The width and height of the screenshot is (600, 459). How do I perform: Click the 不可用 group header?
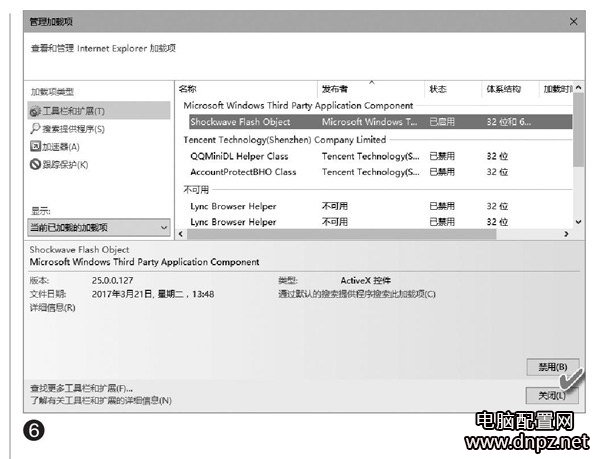[x=196, y=190]
